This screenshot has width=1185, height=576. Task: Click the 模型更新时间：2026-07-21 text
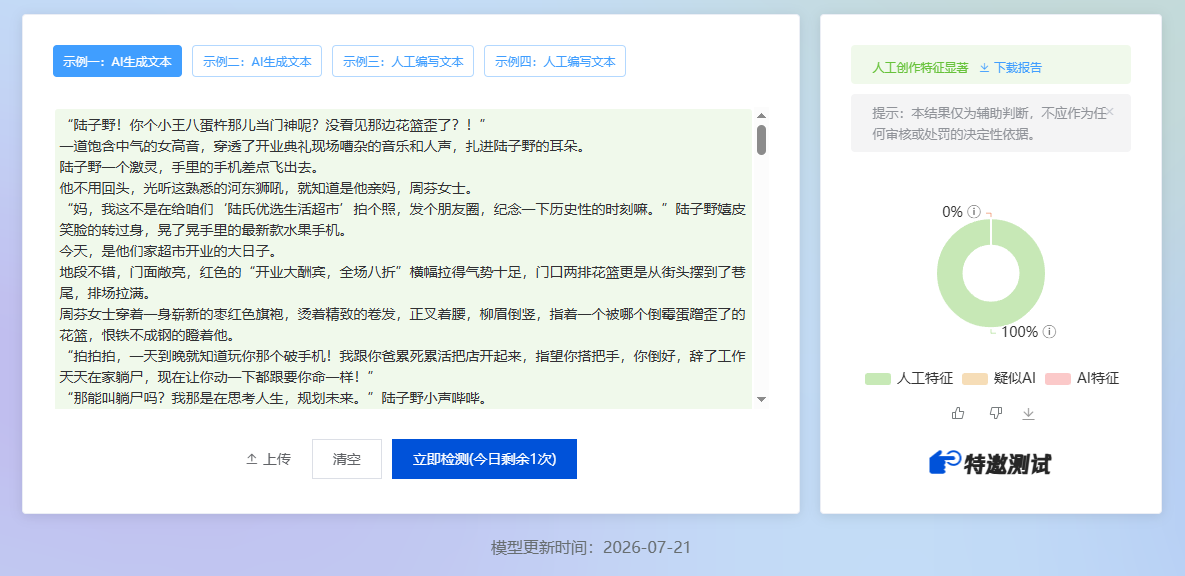[590, 547]
